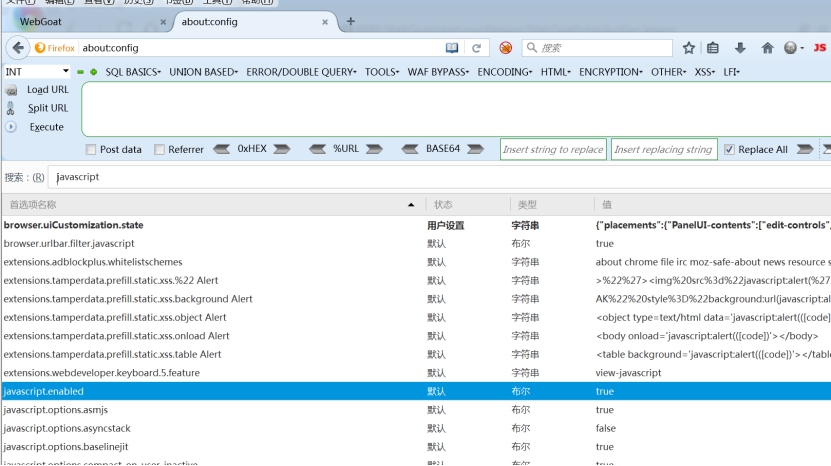831x466 pixels.
Task: Click the browser search box
Action: pyautogui.click(x=597, y=48)
